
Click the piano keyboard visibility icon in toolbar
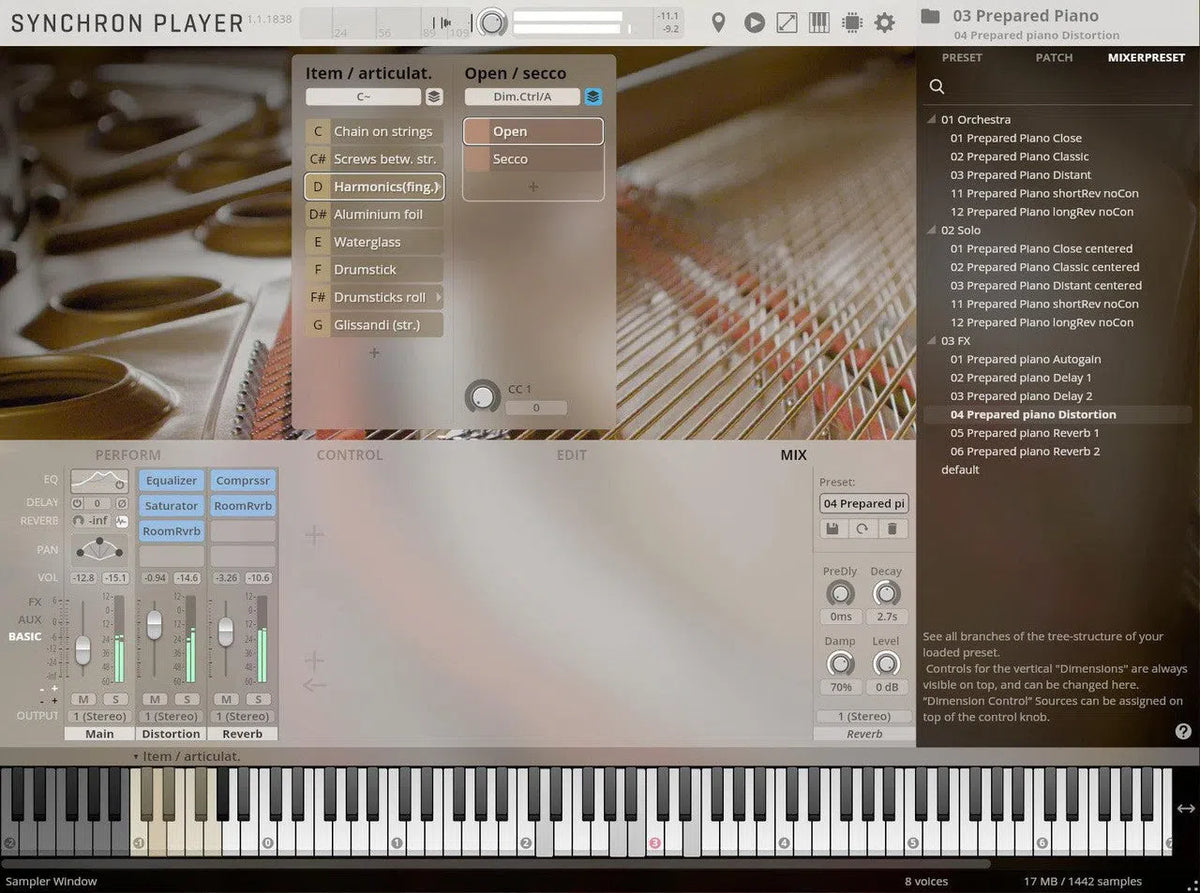819,22
